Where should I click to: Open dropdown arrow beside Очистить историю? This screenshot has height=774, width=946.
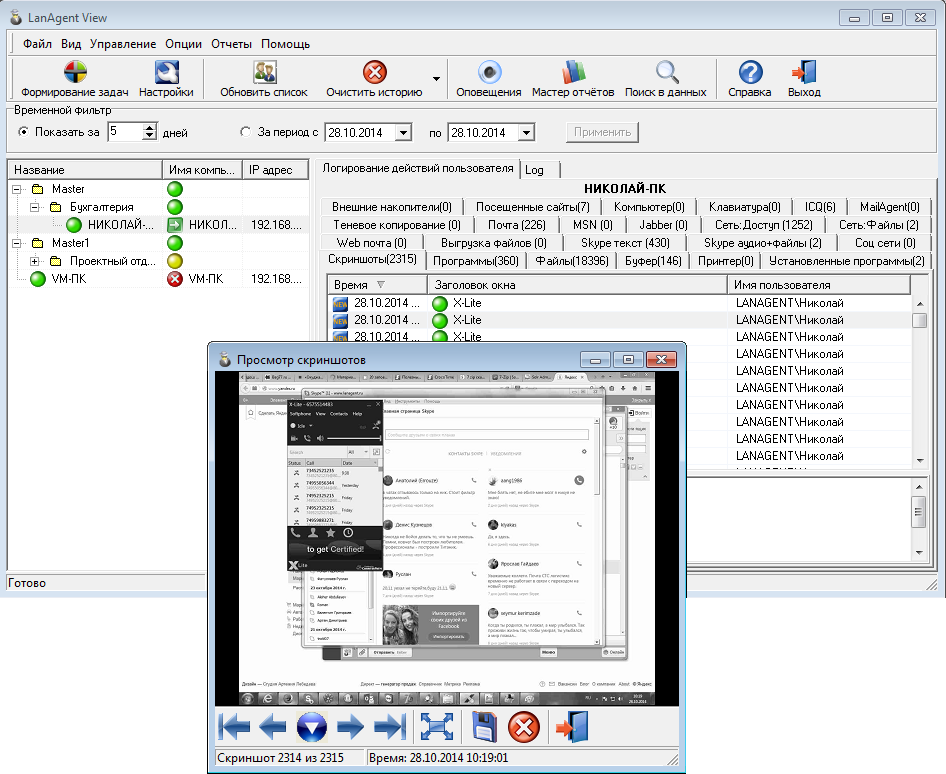[436, 79]
